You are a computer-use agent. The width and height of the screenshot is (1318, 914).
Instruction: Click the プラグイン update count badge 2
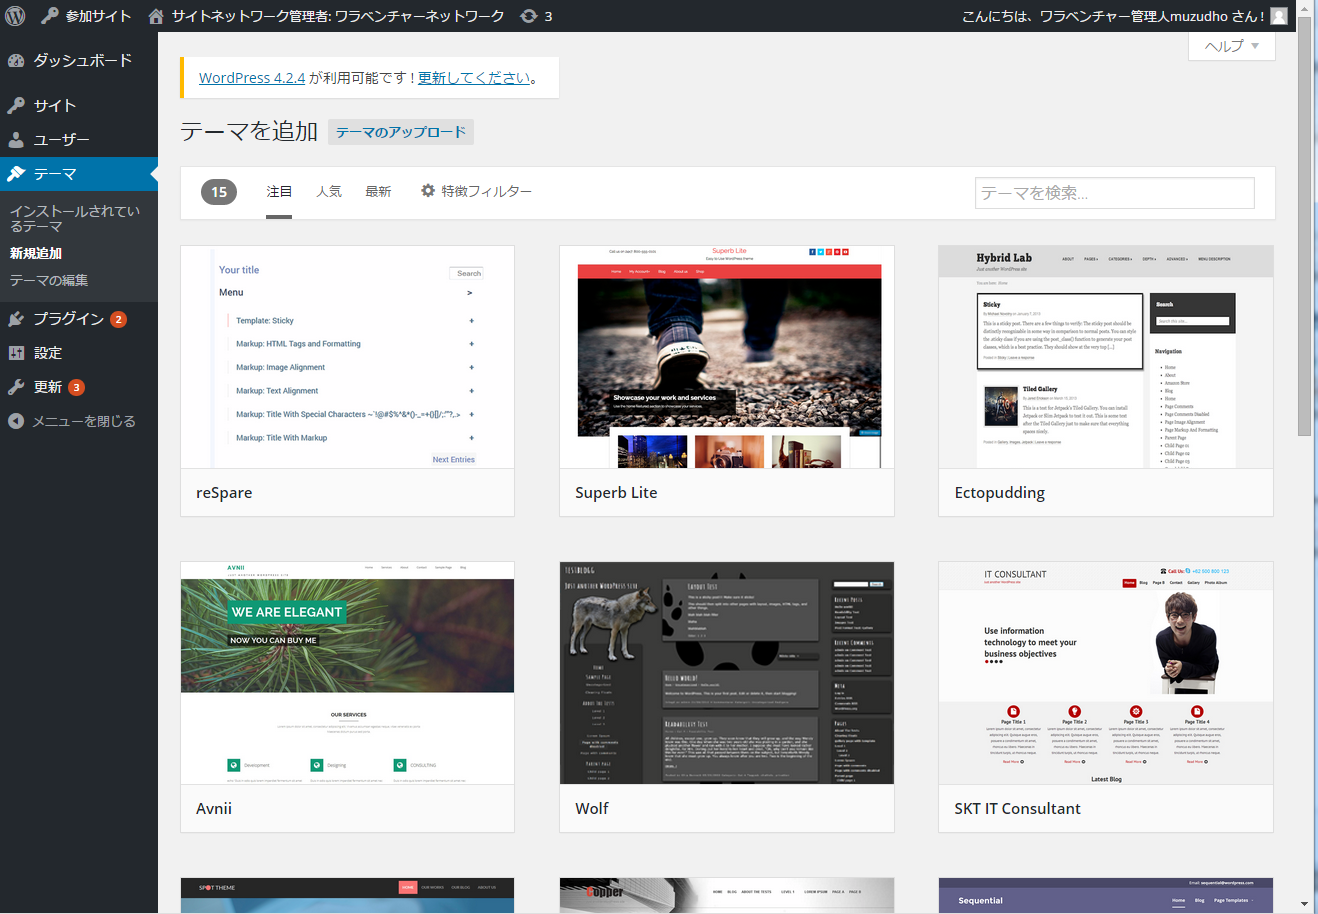[118, 320]
